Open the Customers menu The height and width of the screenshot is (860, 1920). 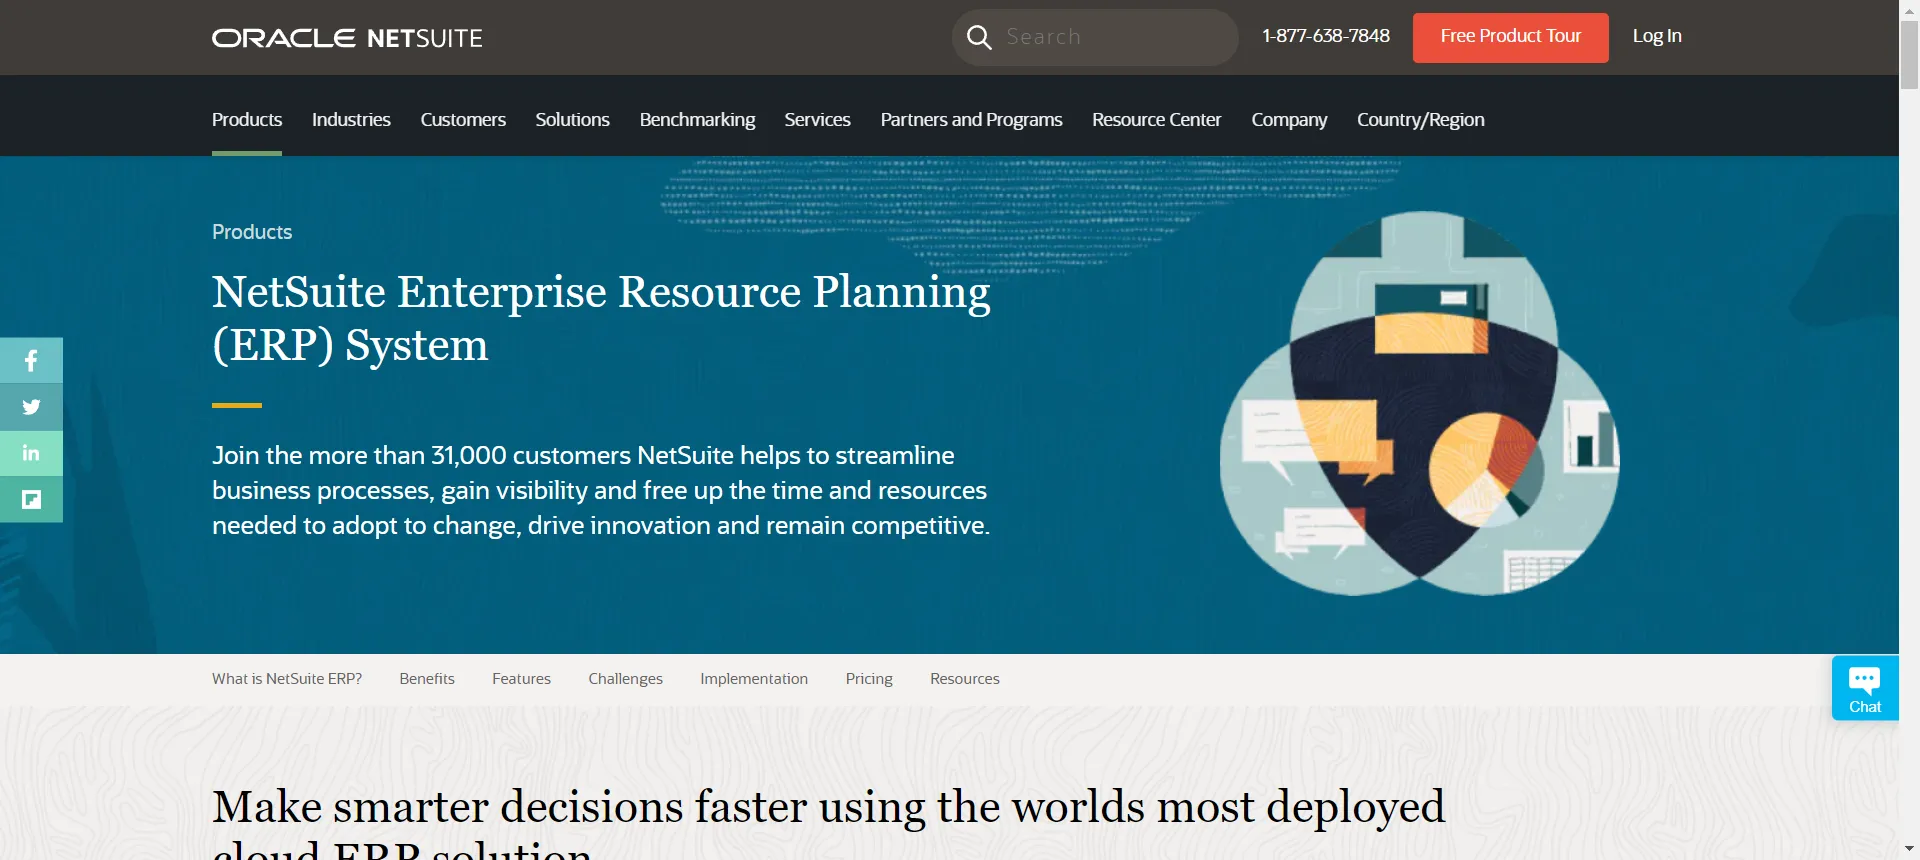463,119
